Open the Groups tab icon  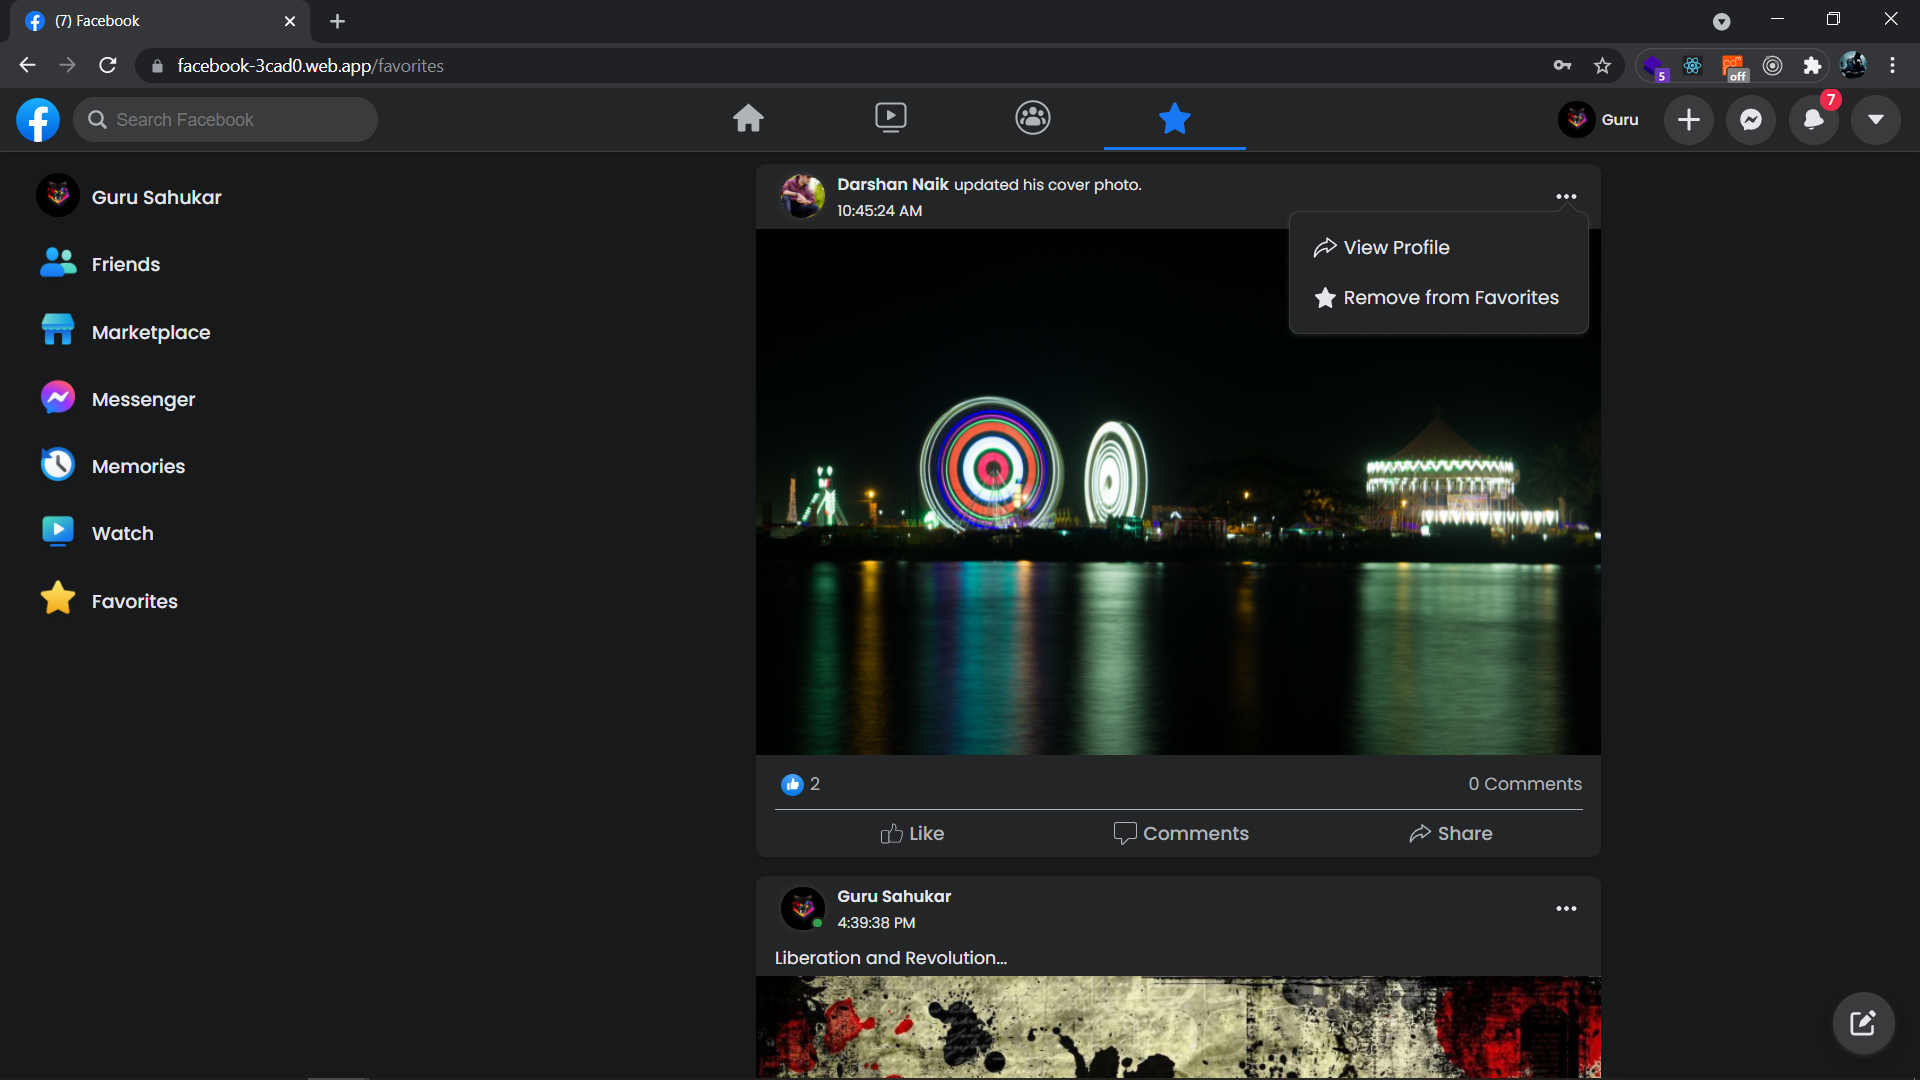click(x=1033, y=119)
